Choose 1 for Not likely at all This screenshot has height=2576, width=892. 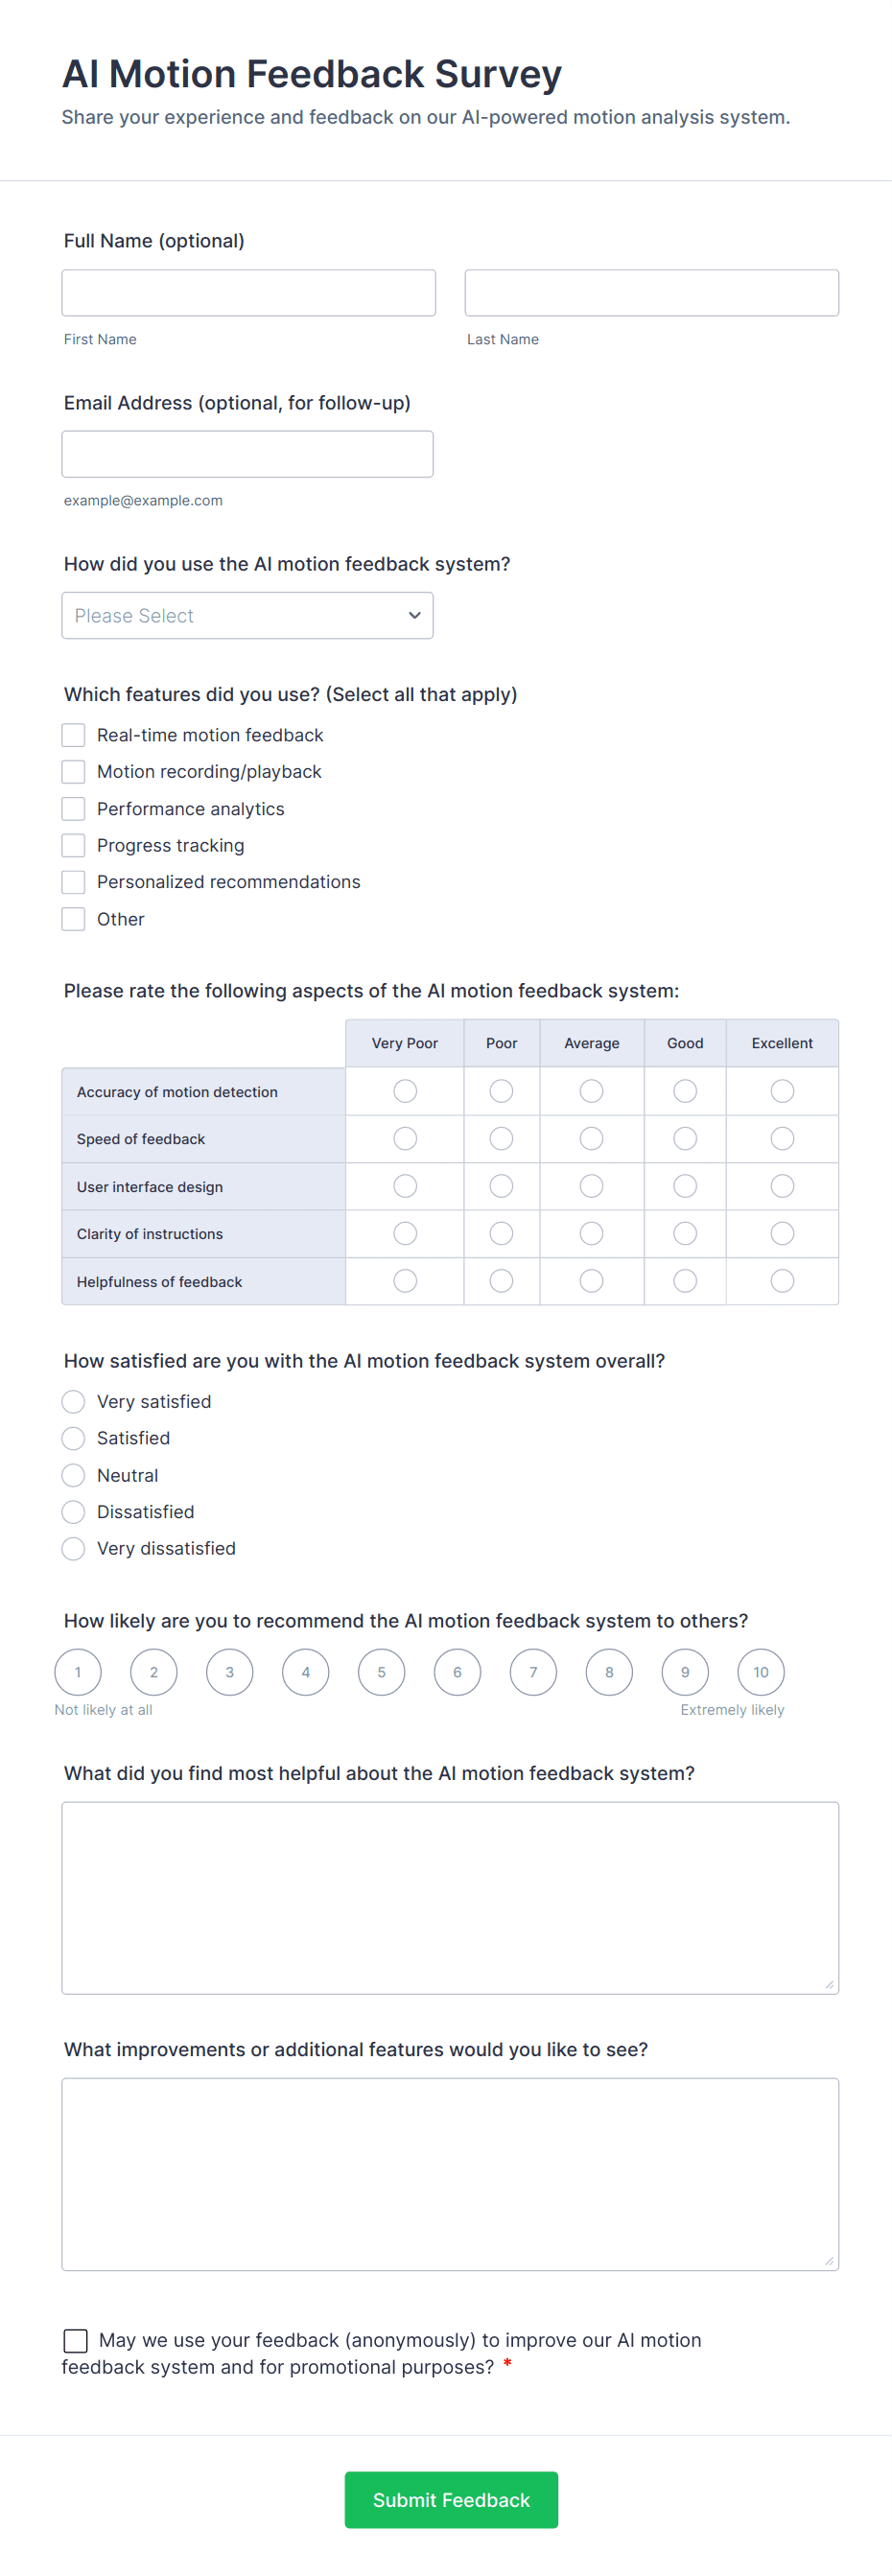(78, 1671)
